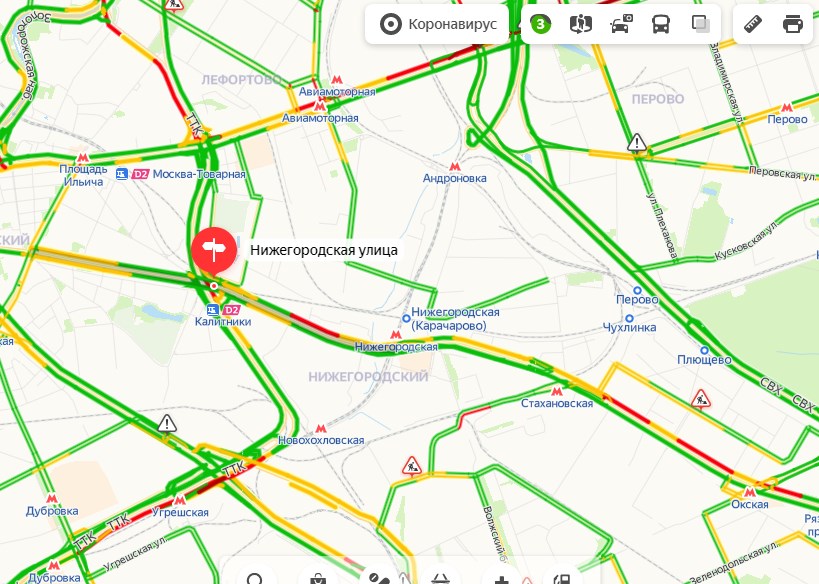Click the roadworks sign south of Новохохловская
This screenshot has height=584, width=819.
[x=412, y=466]
